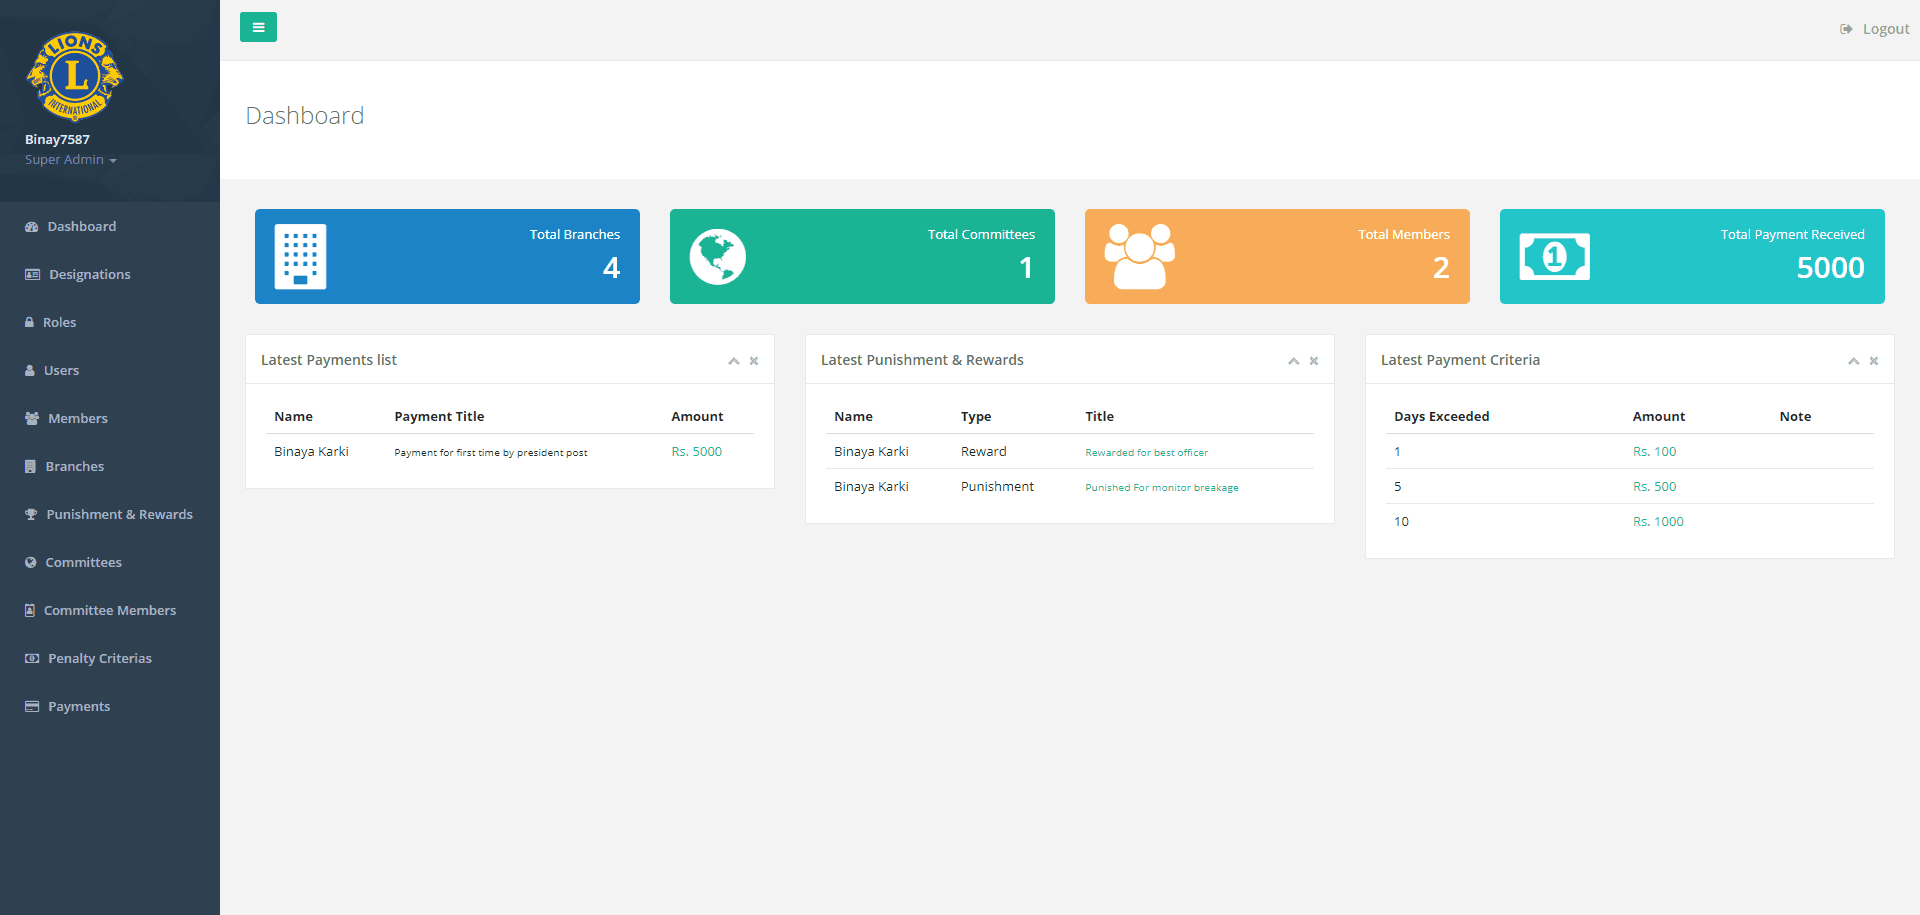Open 'Rewarded for best officer' link
This screenshot has width=1920, height=915.
tap(1146, 452)
